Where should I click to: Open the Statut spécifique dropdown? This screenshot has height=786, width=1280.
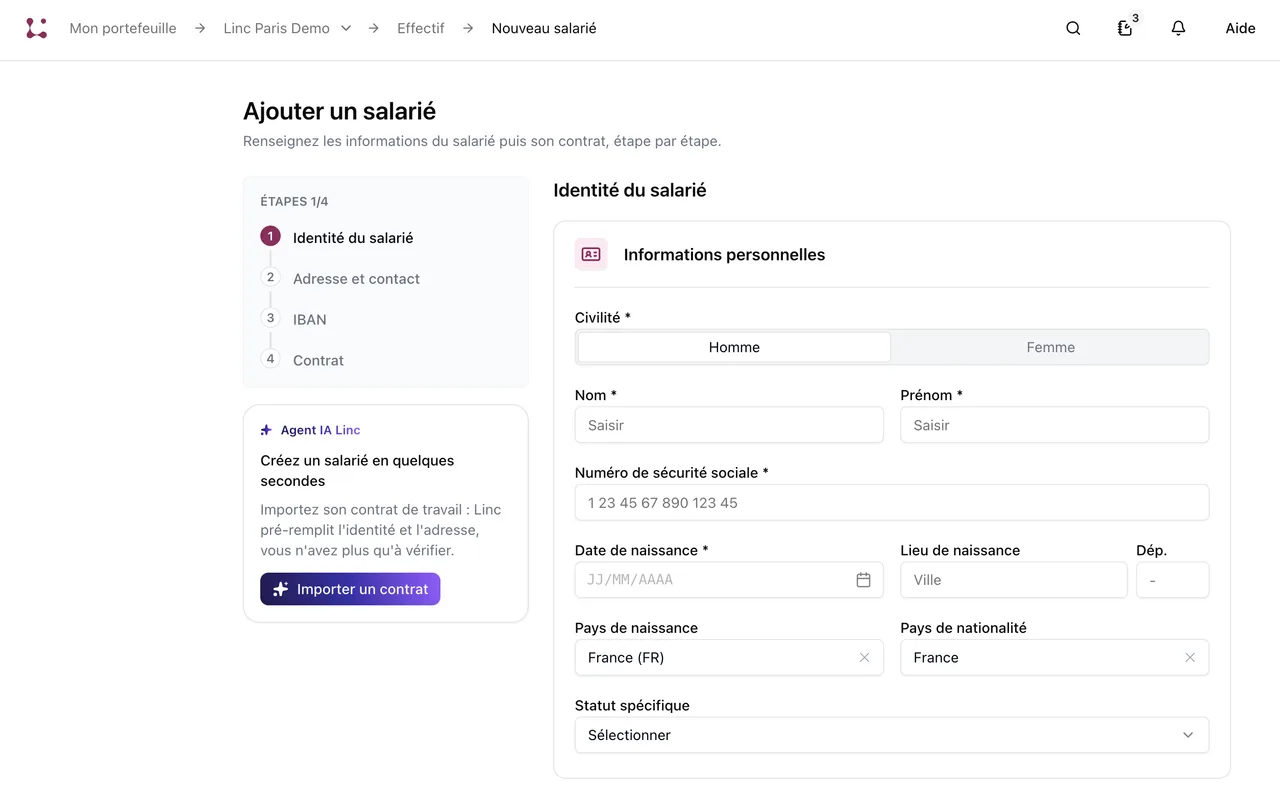coord(892,735)
